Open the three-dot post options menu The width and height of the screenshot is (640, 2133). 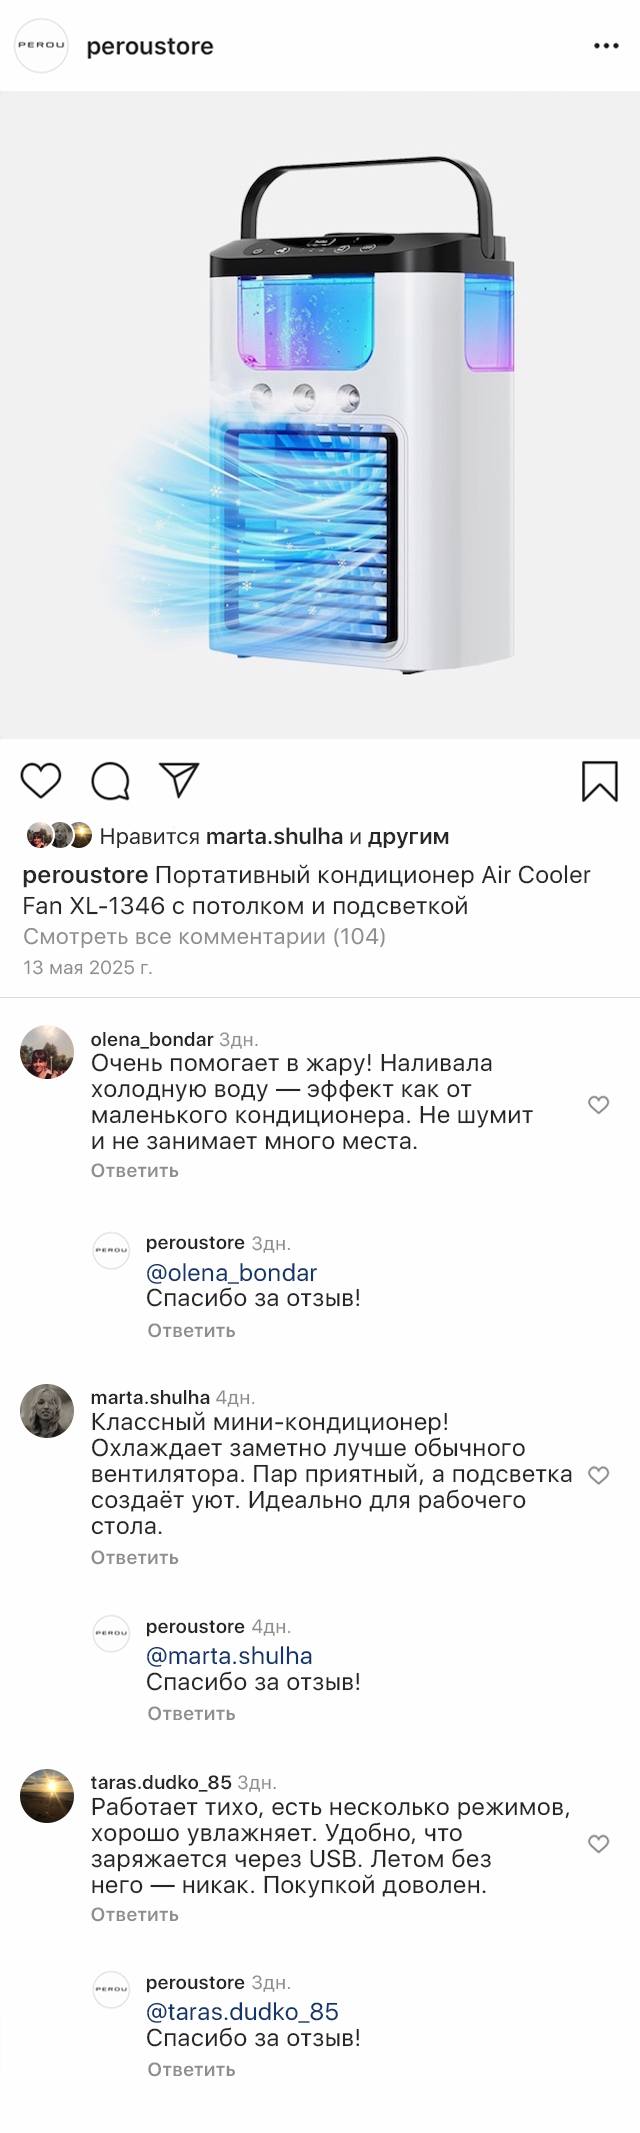tap(606, 46)
